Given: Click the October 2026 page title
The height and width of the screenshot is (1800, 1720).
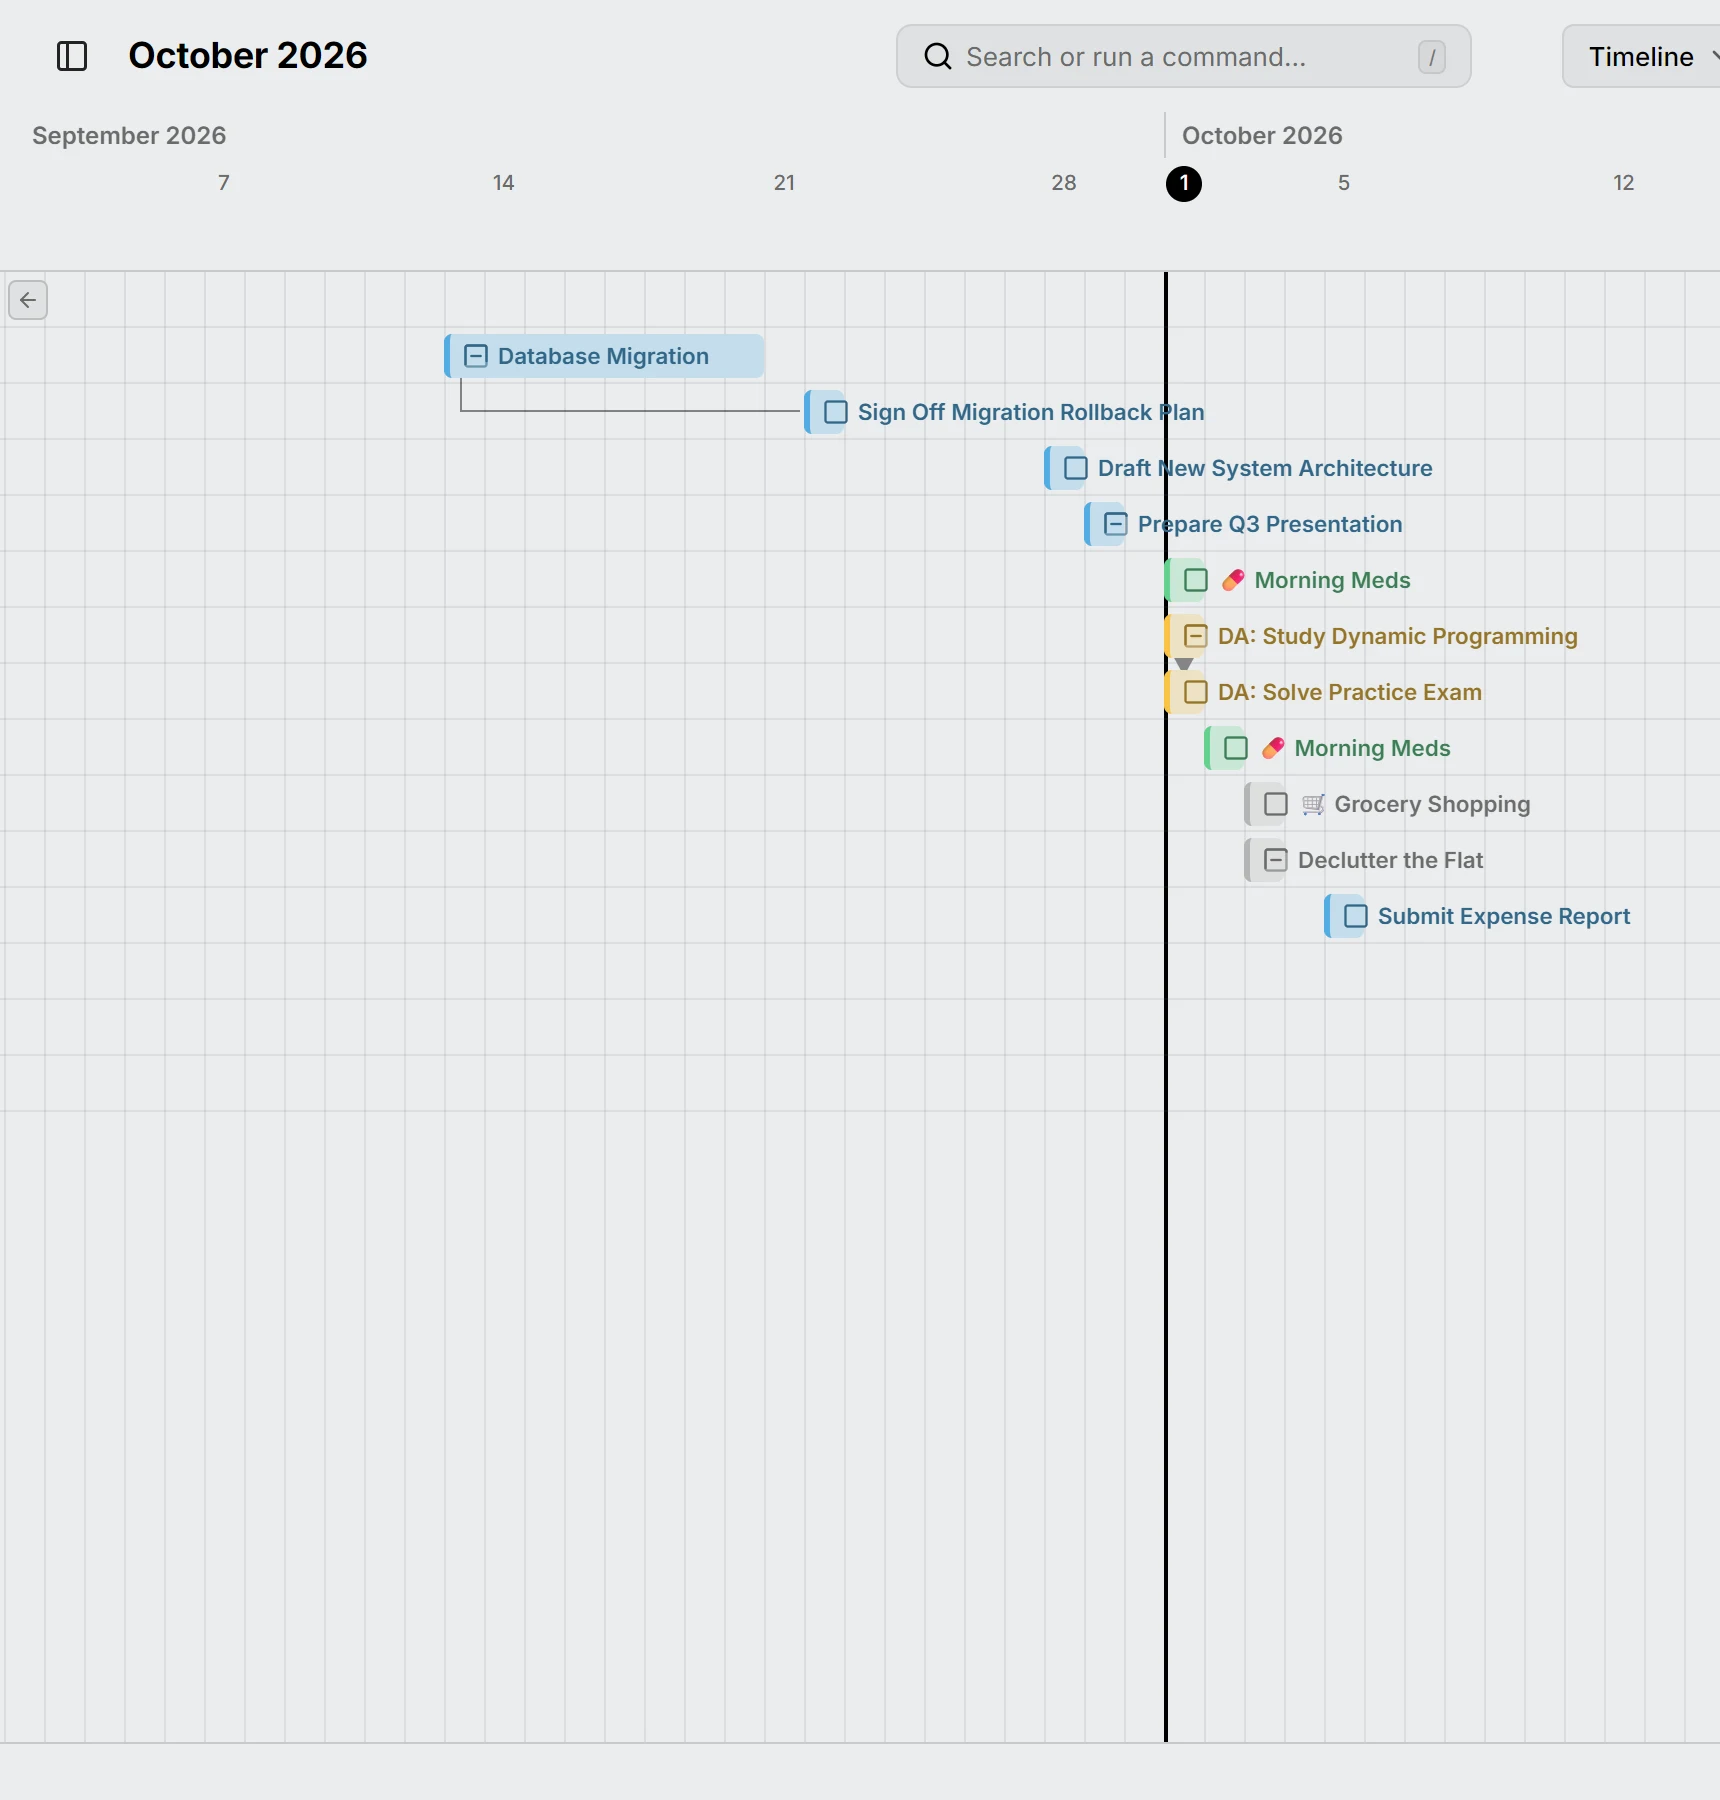Looking at the screenshot, I should [x=248, y=56].
